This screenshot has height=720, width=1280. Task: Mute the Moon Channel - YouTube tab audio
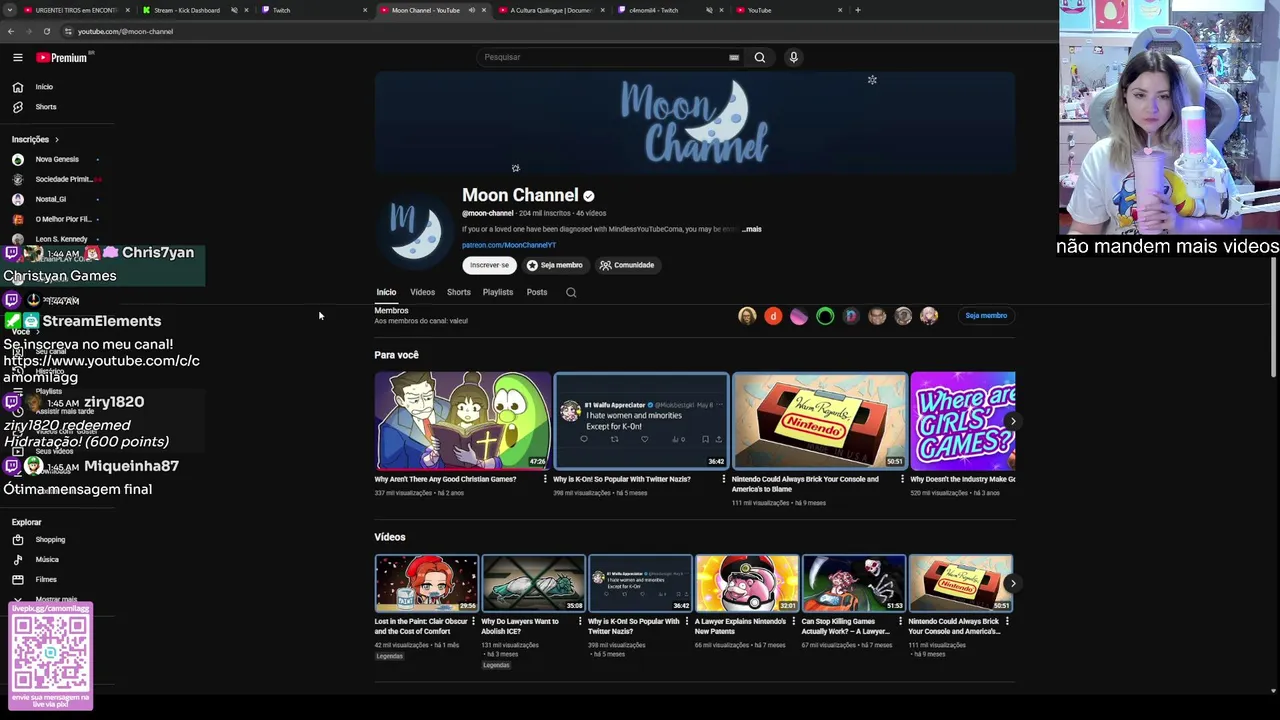[x=471, y=10]
